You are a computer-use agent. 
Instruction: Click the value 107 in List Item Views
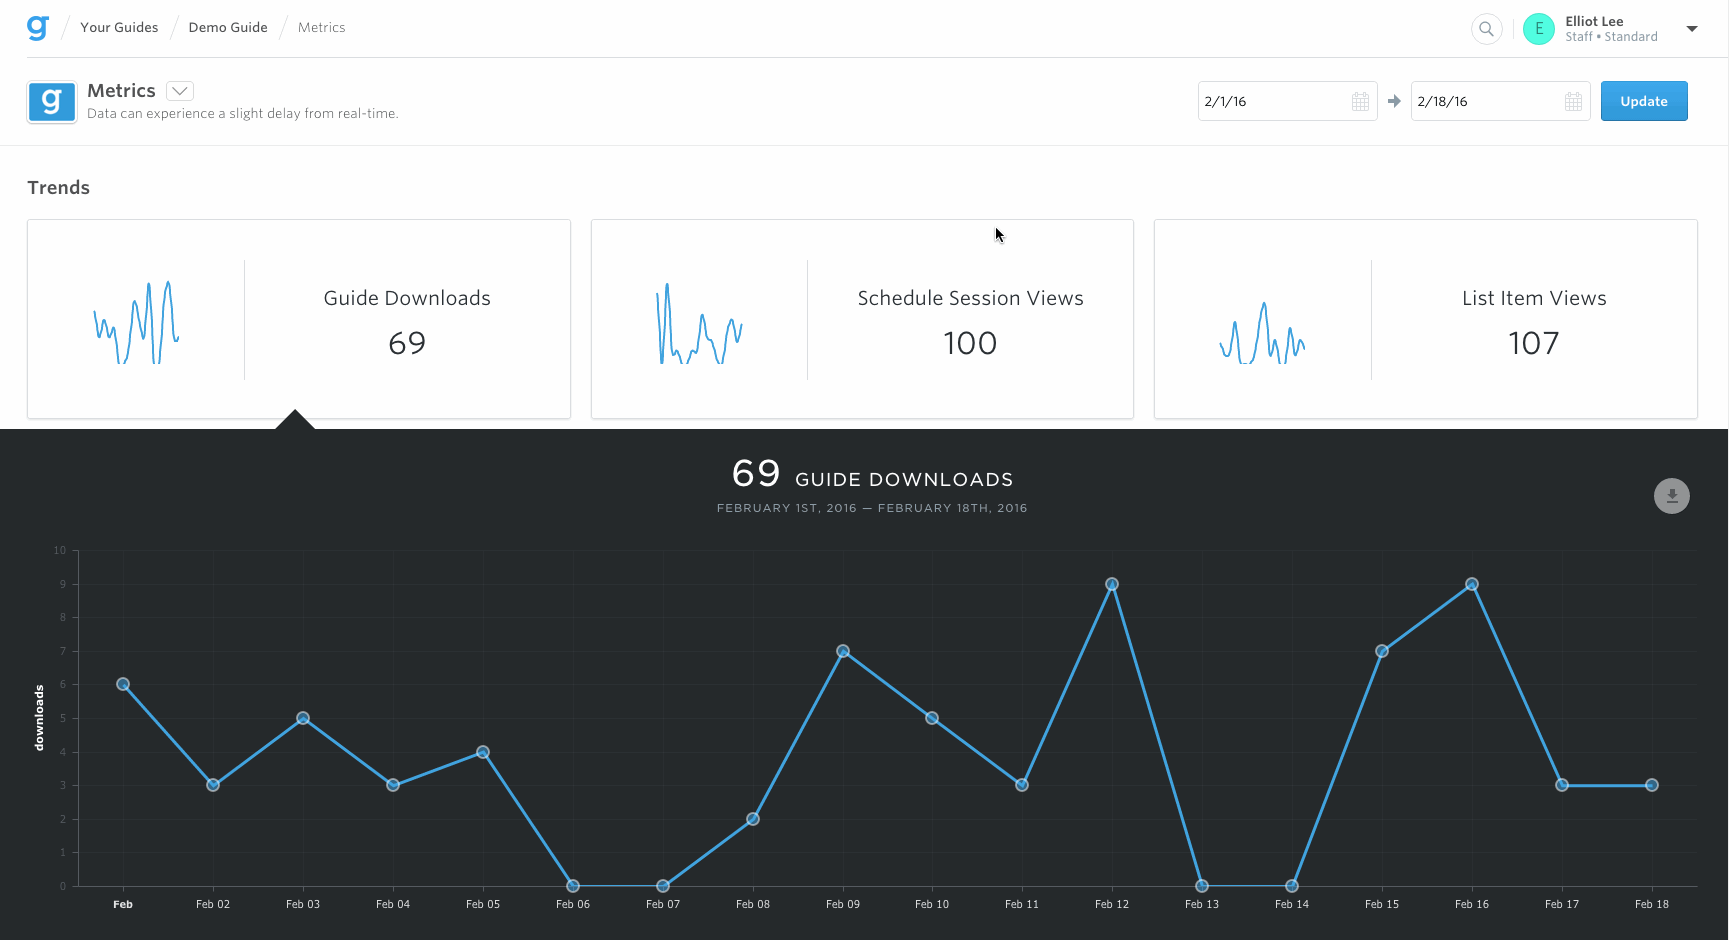1534,344
